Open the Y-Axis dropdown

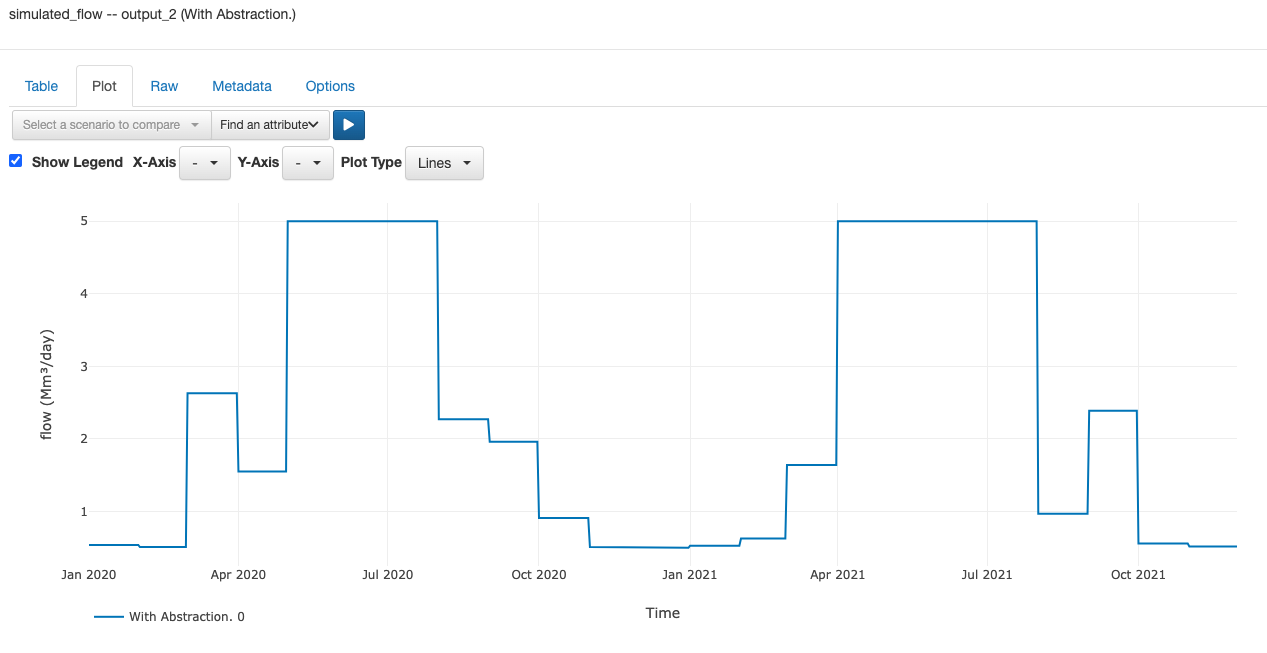coord(308,163)
